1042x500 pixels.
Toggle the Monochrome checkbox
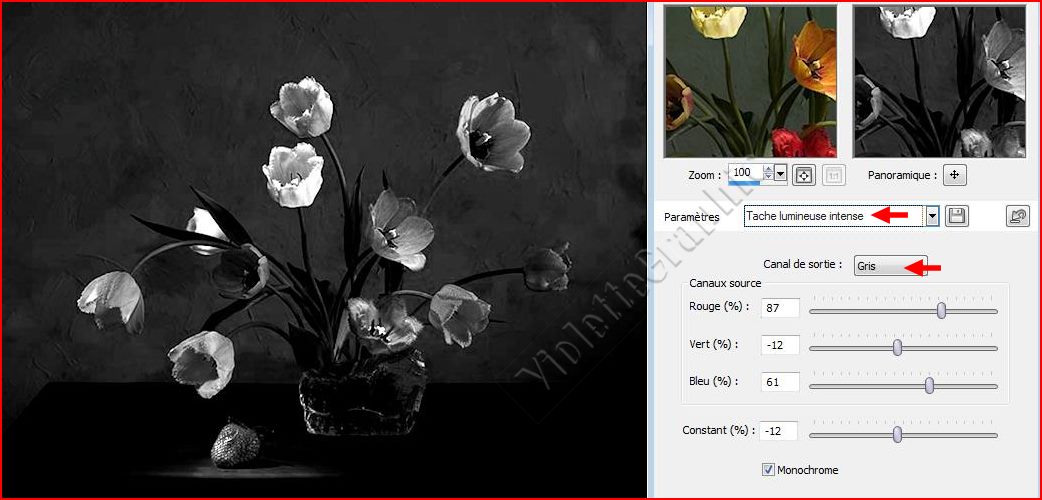click(x=769, y=469)
